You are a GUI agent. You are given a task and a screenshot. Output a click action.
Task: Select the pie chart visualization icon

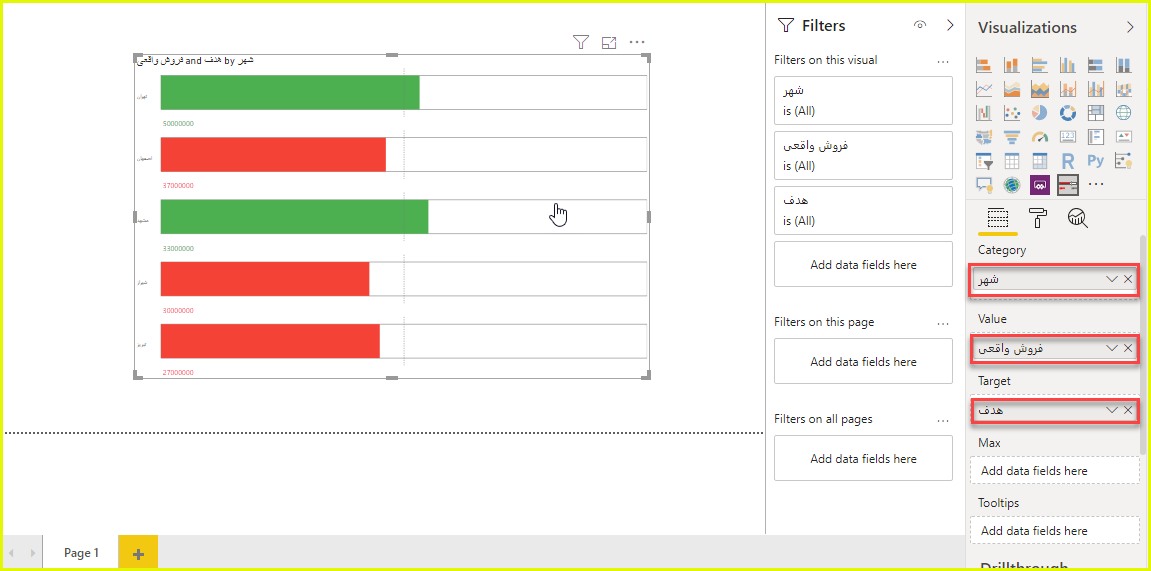[x=1039, y=113]
